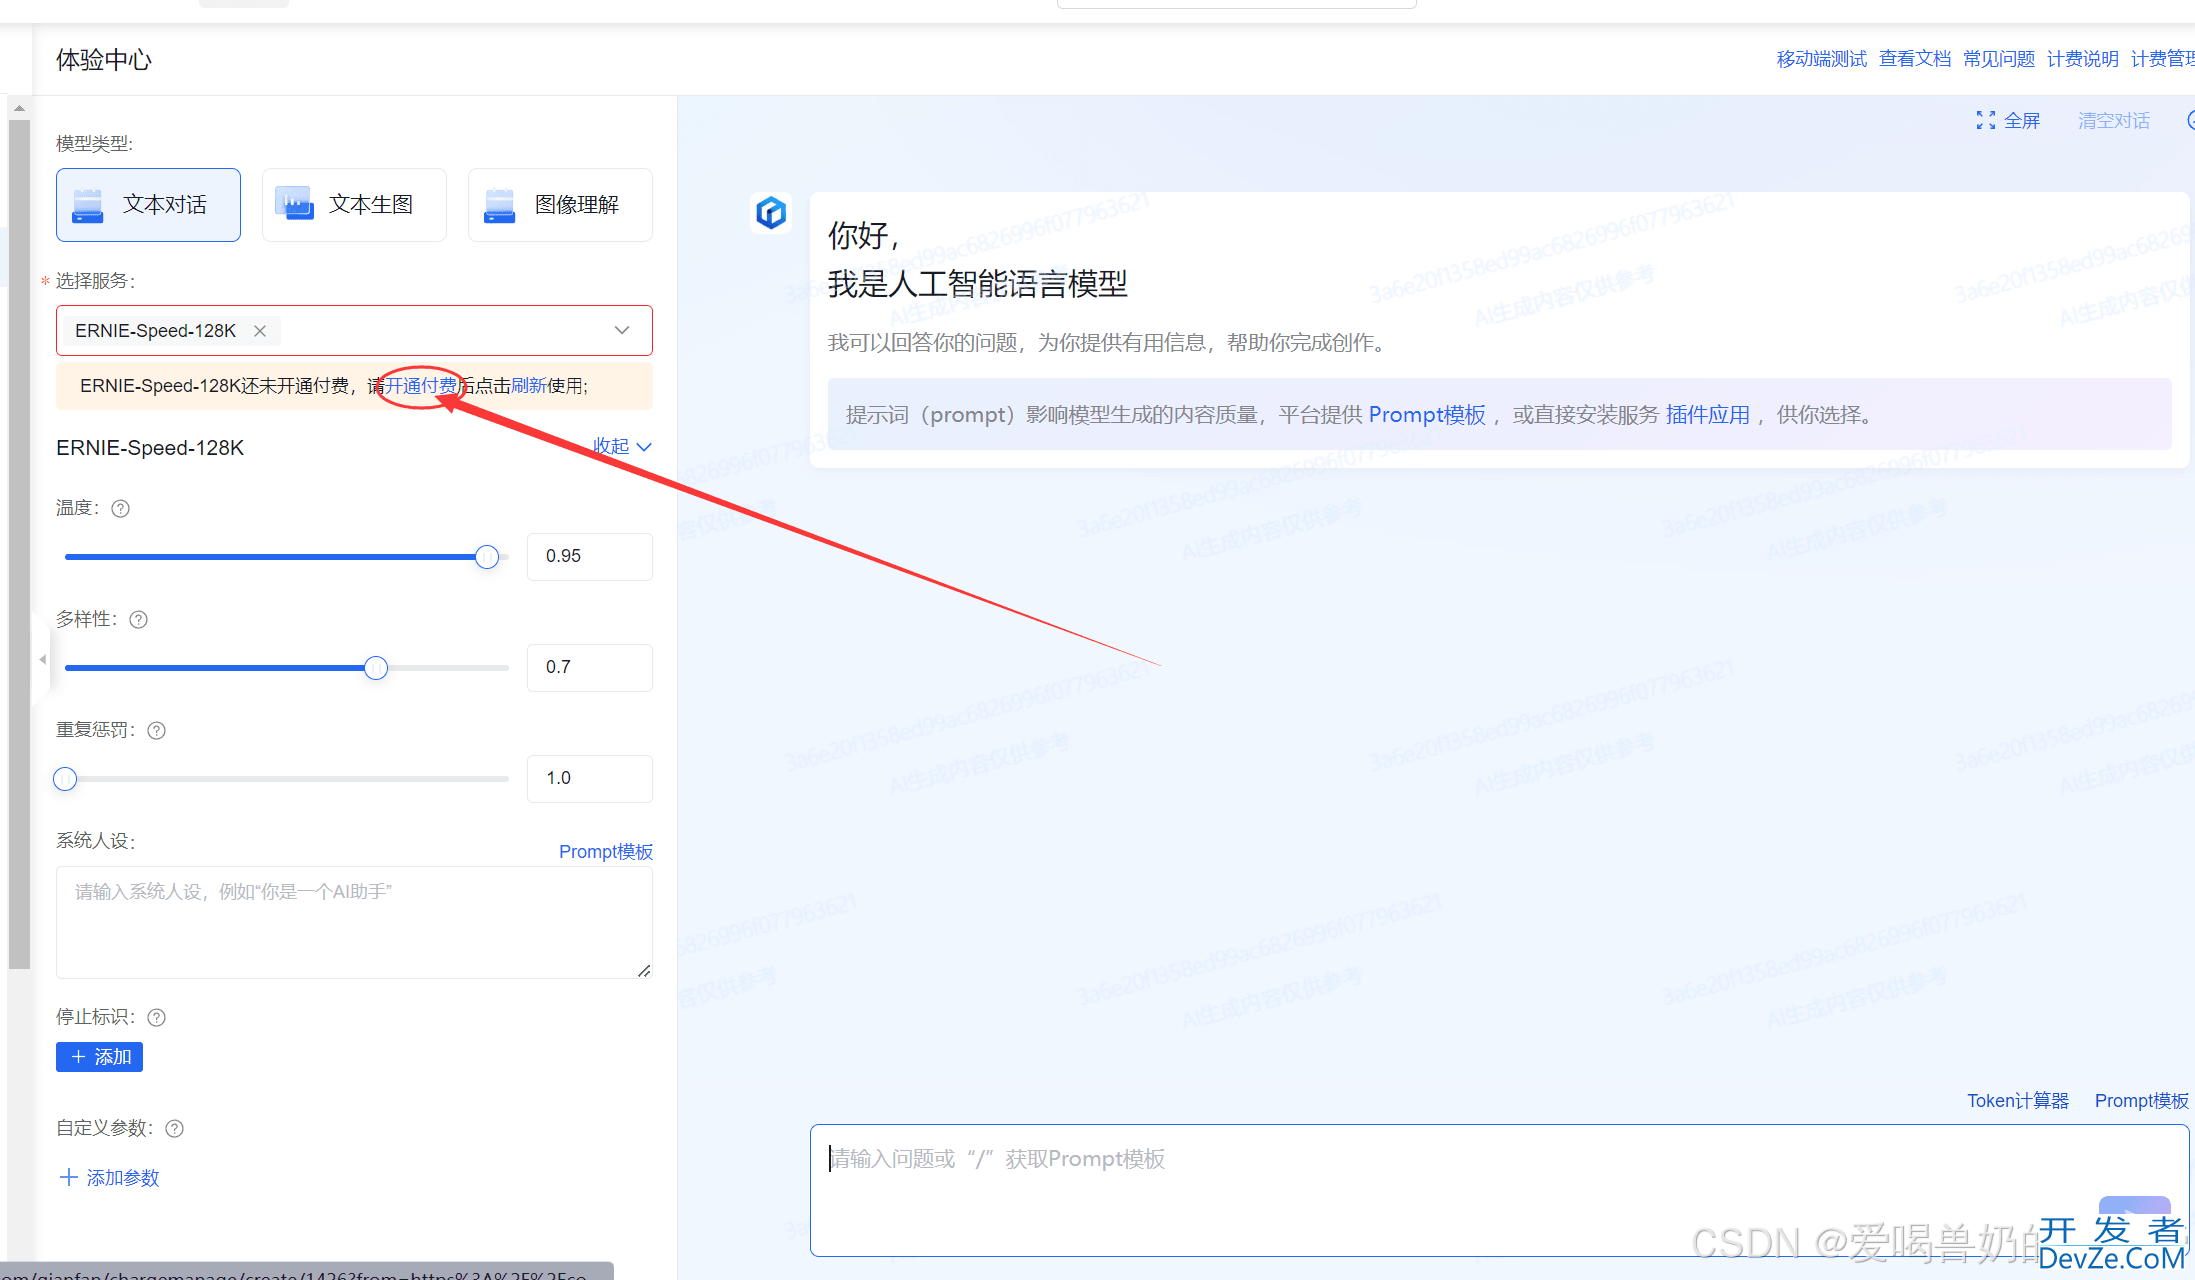Open the 停止标识 help tooltip icon
2195x1280 pixels.
157,1018
